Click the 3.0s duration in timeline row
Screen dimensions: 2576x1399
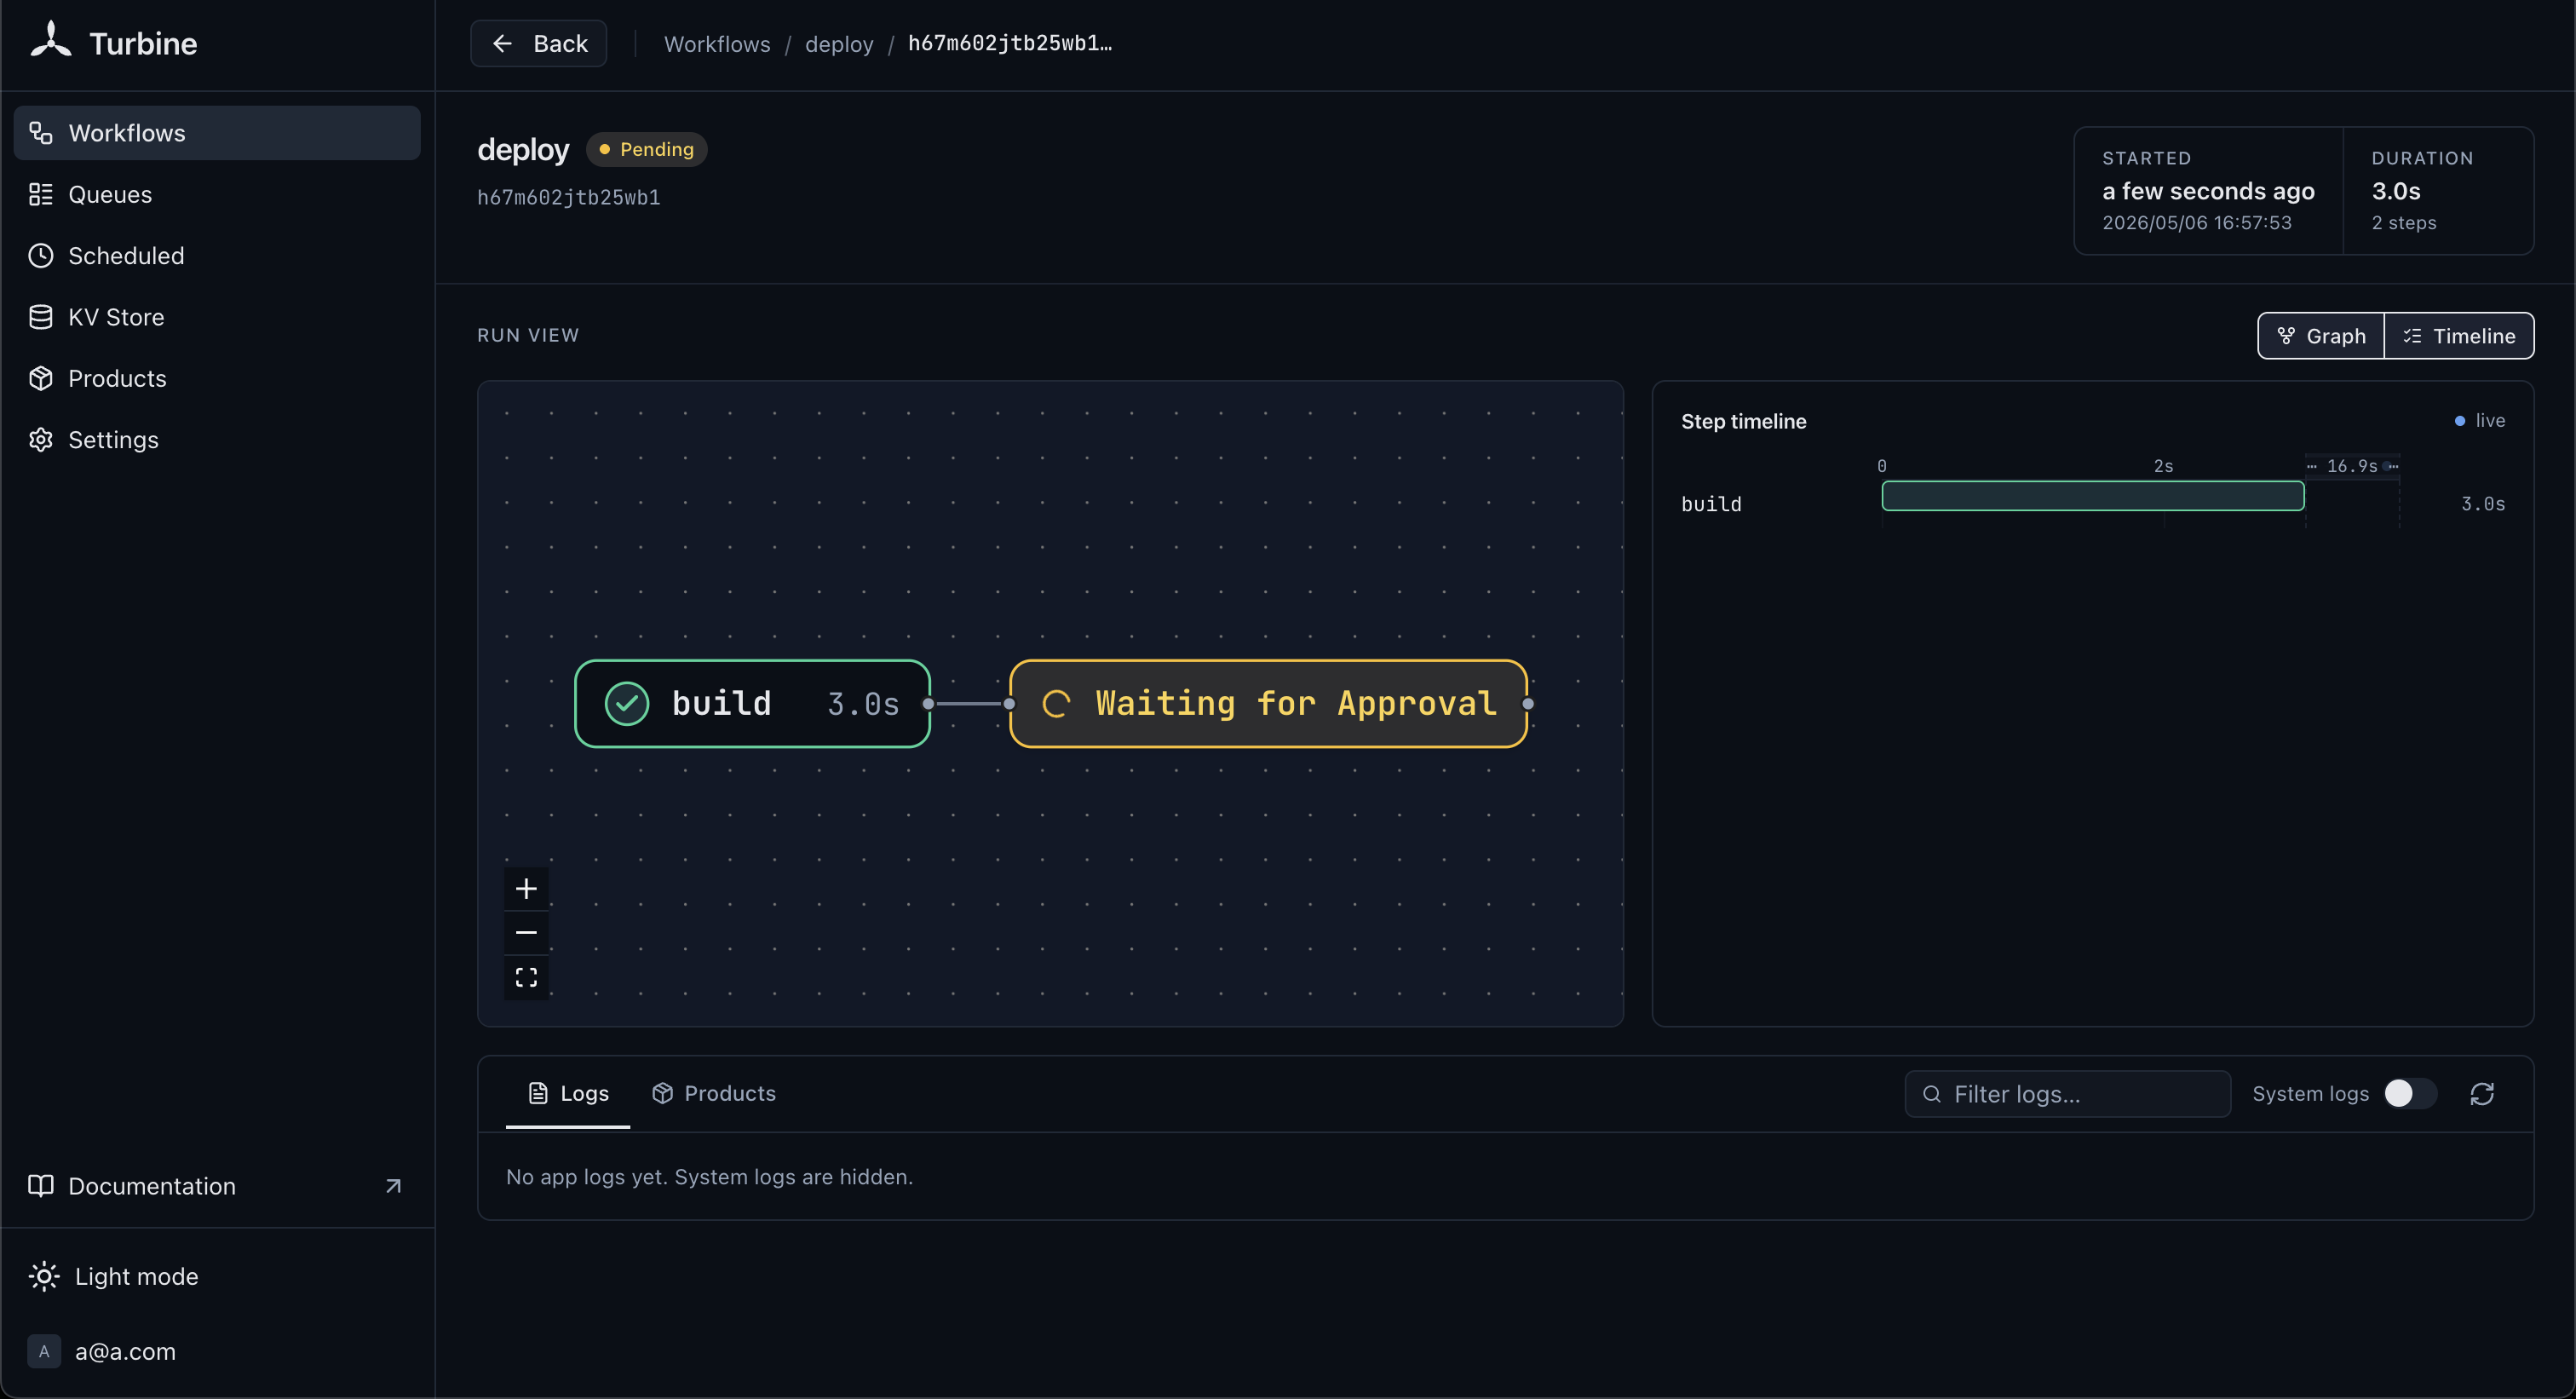[2483, 504]
